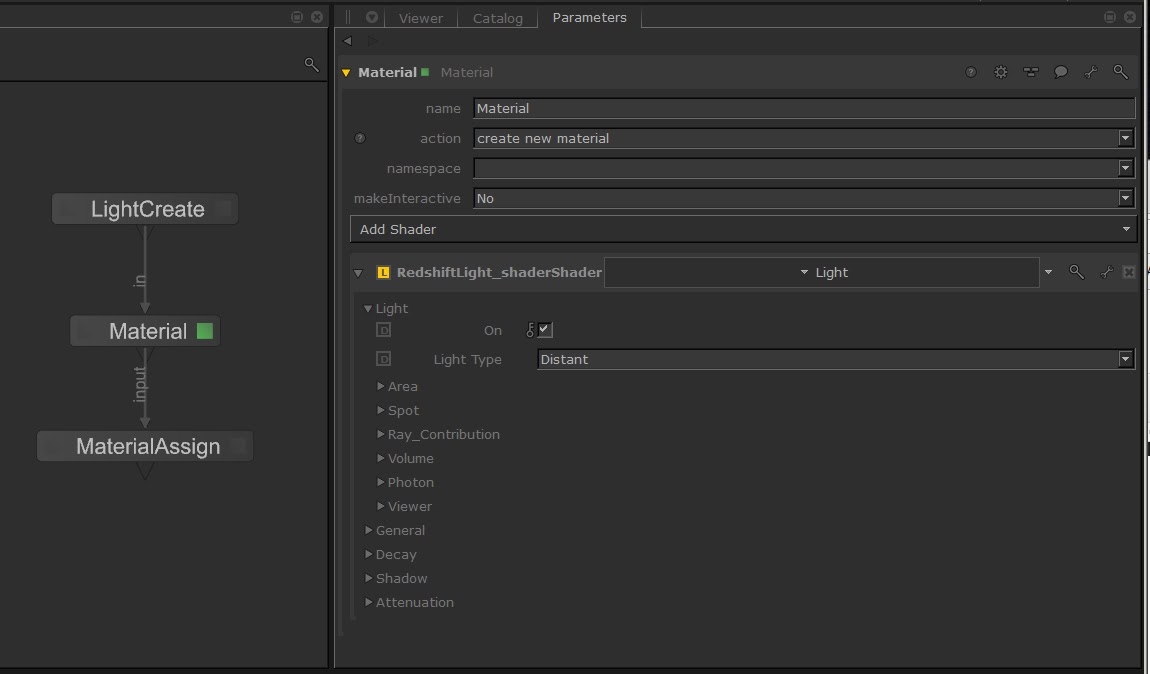This screenshot has width=1150, height=674.
Task: Remove shader using X icon on RedshiftLight row
Action: [x=1129, y=272]
